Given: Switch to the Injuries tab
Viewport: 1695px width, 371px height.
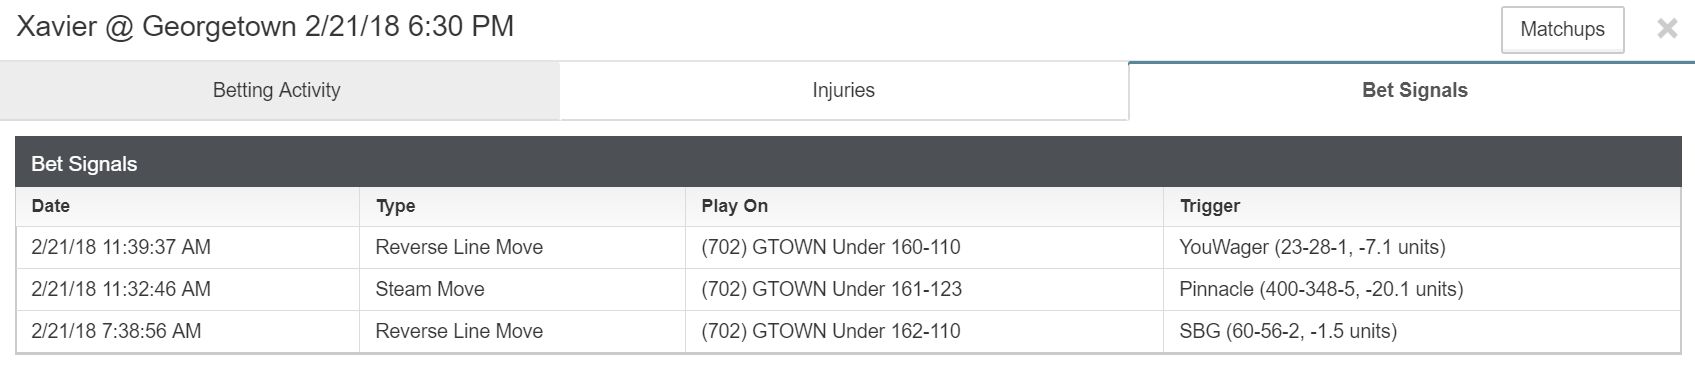Looking at the screenshot, I should coord(843,90).
